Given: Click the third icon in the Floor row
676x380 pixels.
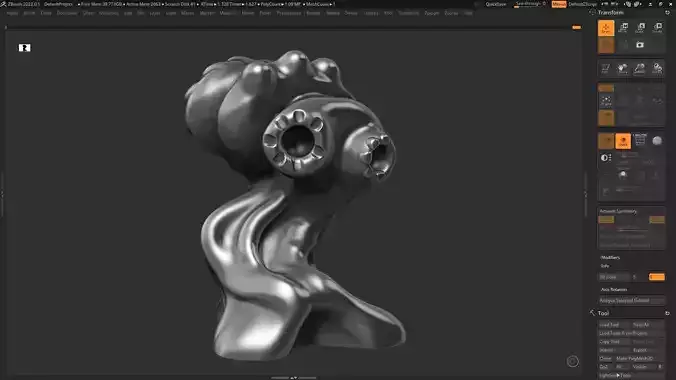Looking at the screenshot, I should [640, 68].
